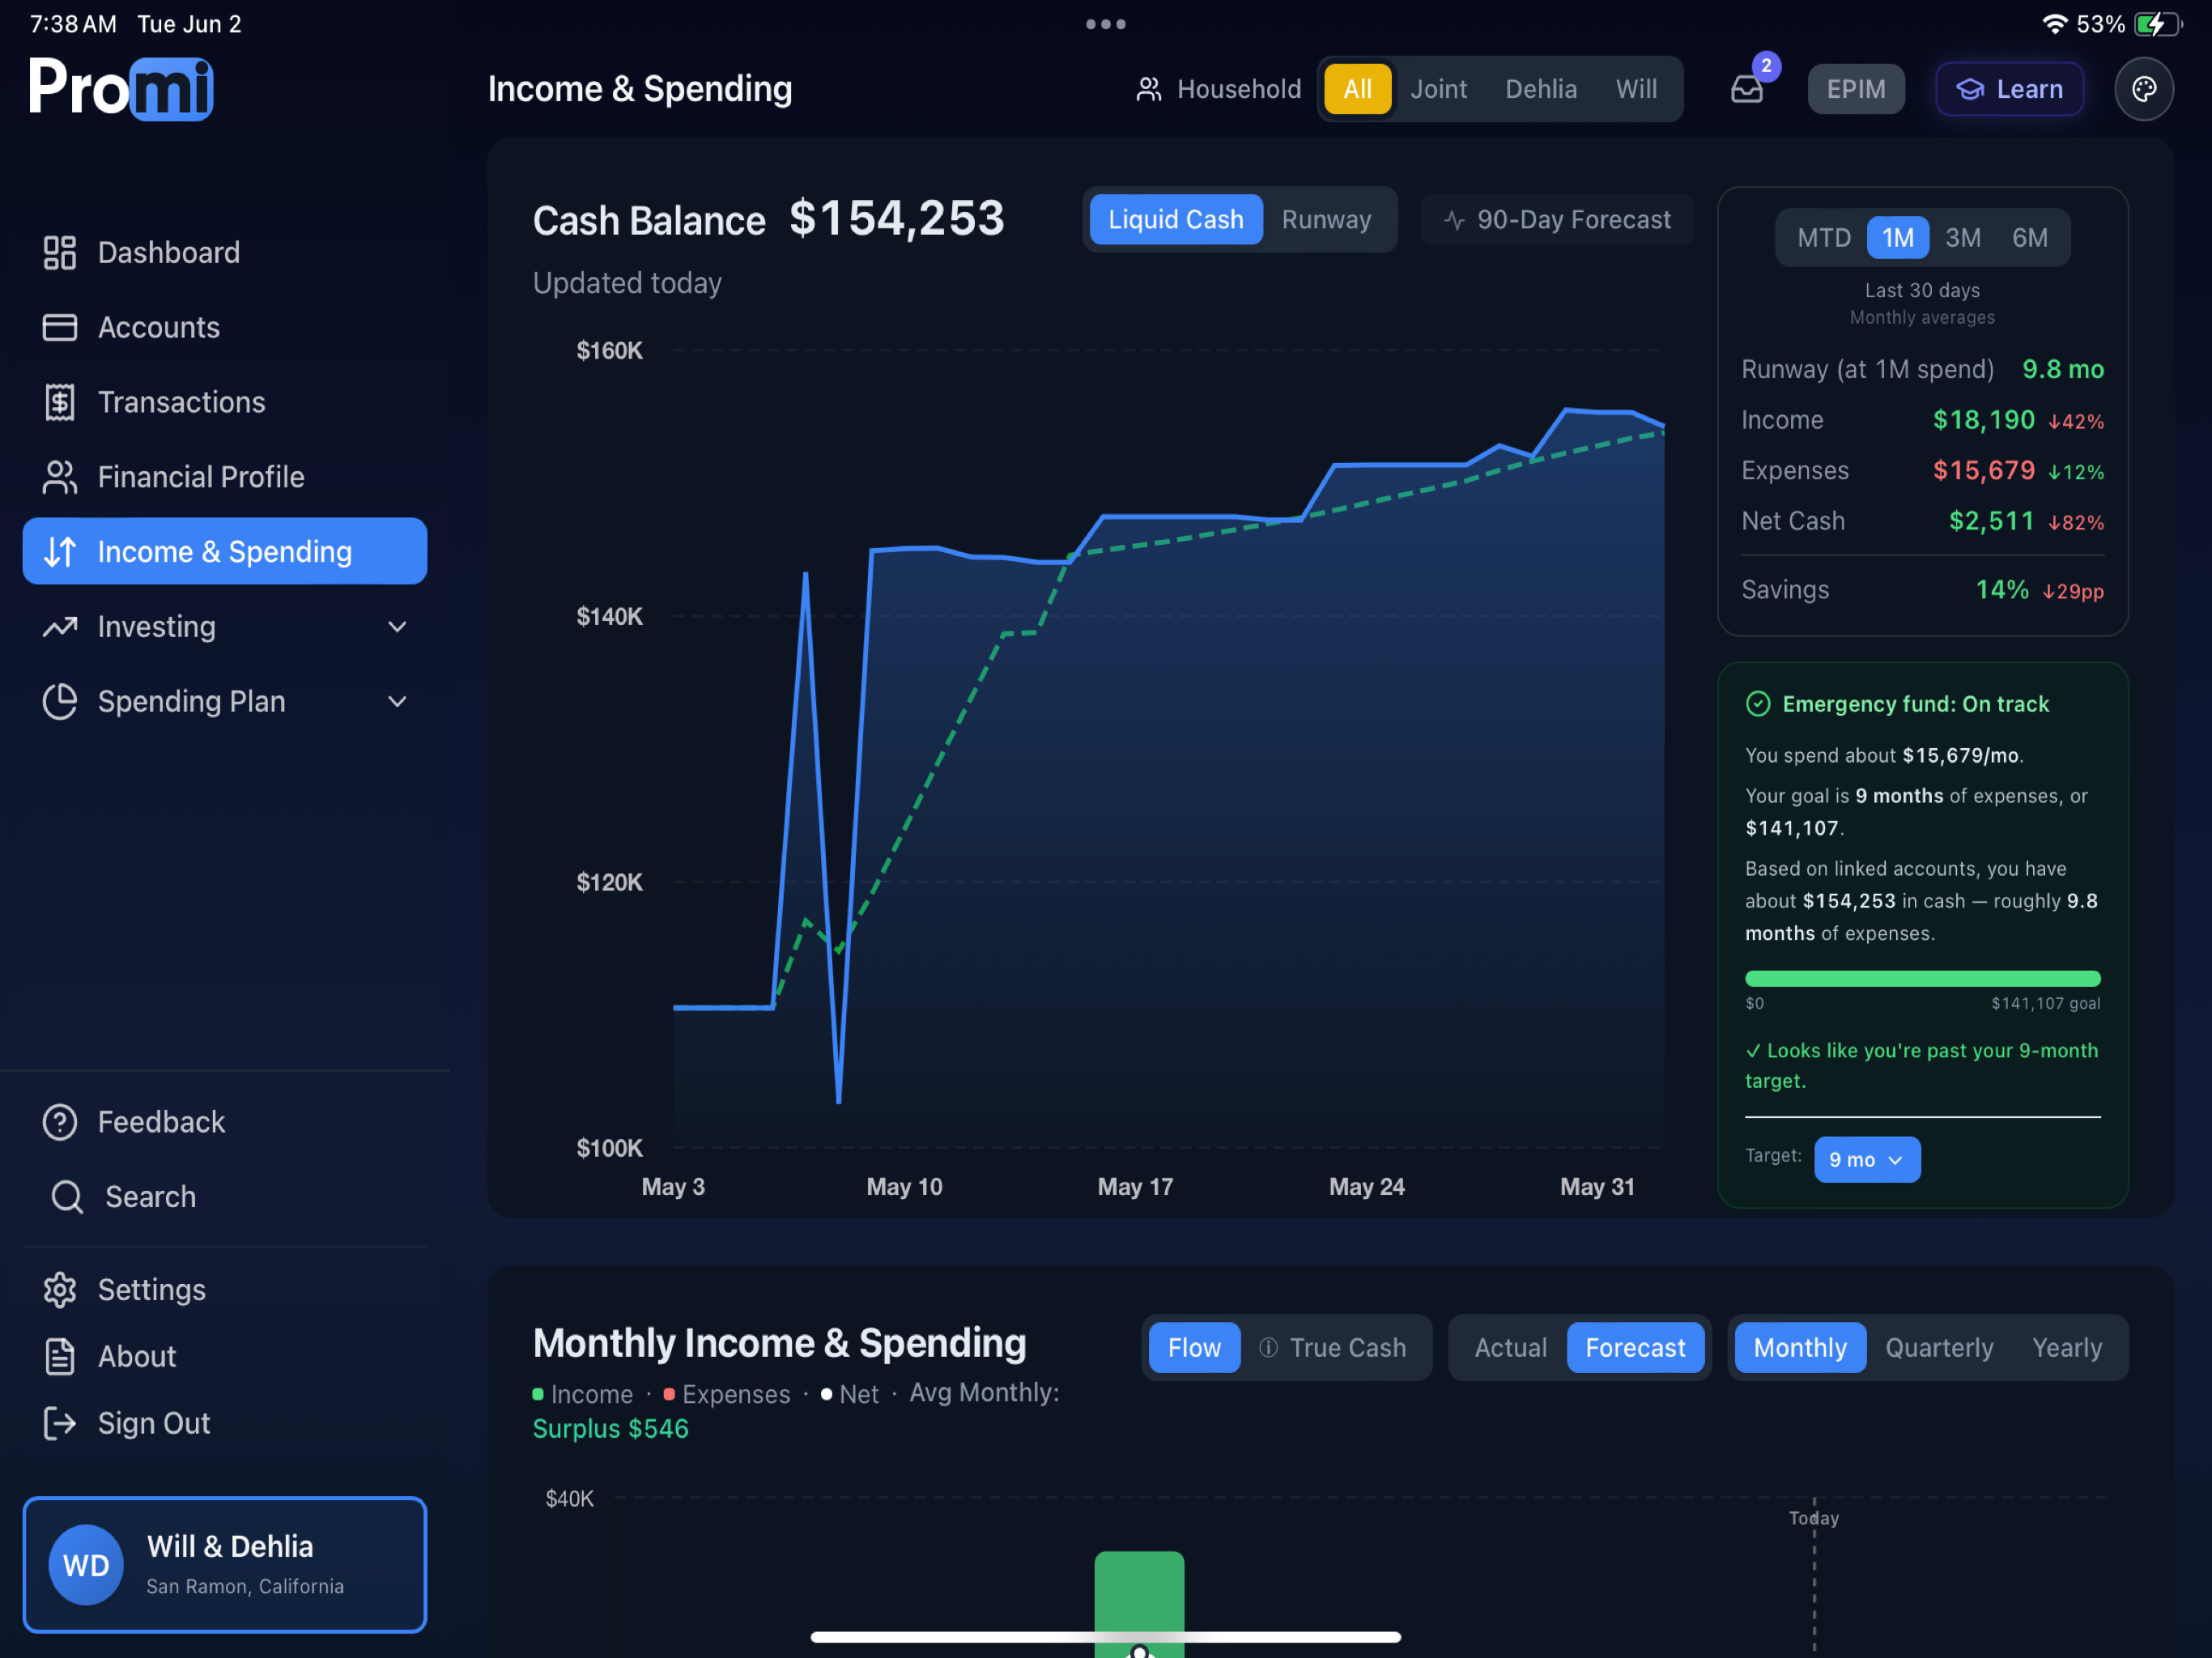
Task: Click the red Expenses legend dot
Action: pos(669,1393)
